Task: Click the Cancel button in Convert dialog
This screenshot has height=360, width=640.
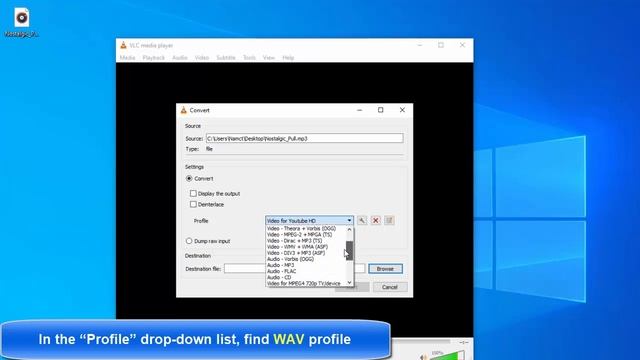Action: (x=390, y=287)
